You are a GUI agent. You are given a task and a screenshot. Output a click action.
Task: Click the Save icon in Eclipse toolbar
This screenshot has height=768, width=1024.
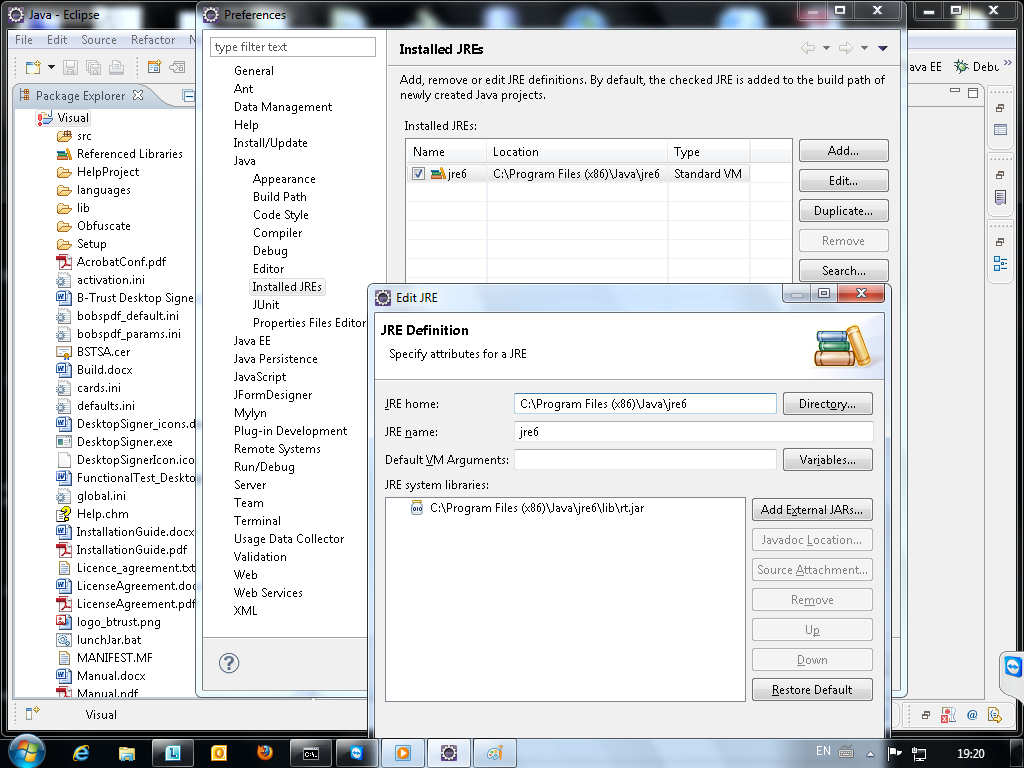pos(71,67)
